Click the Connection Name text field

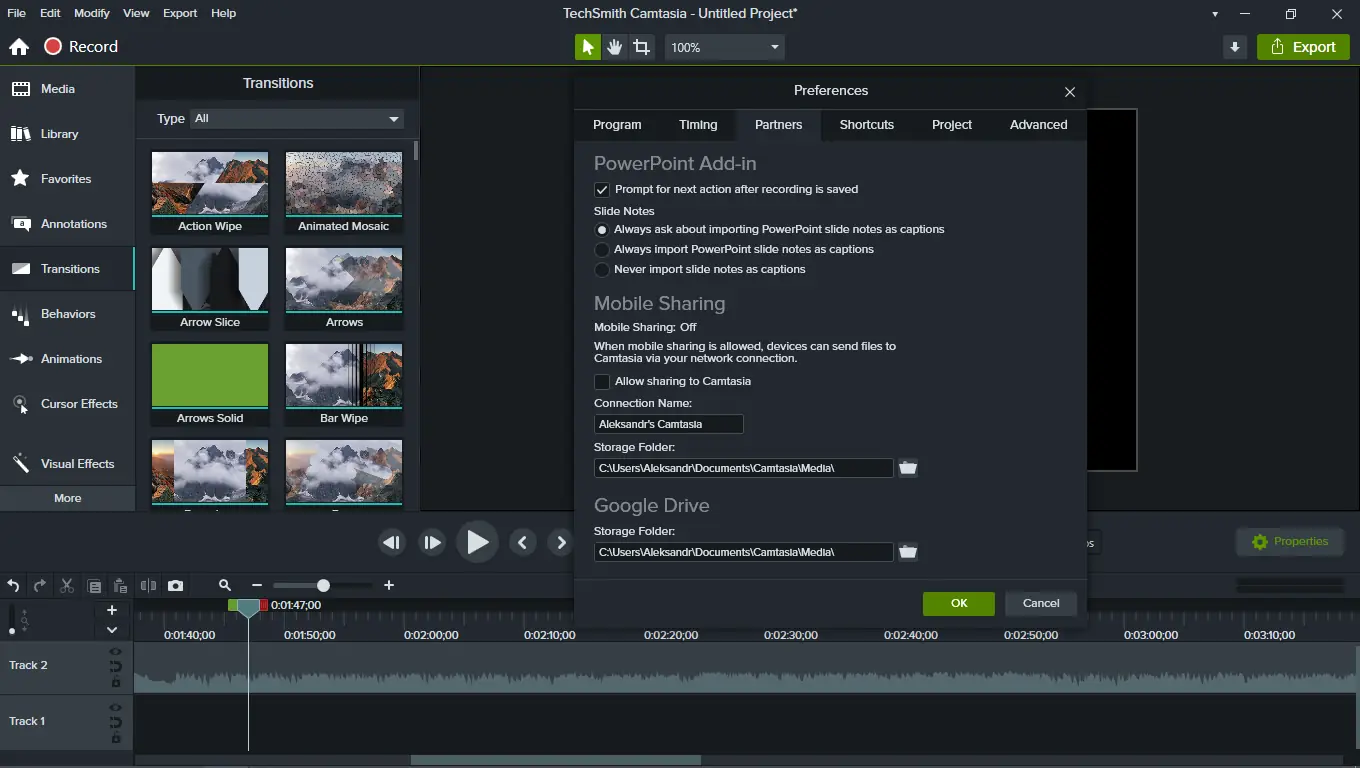click(x=668, y=424)
